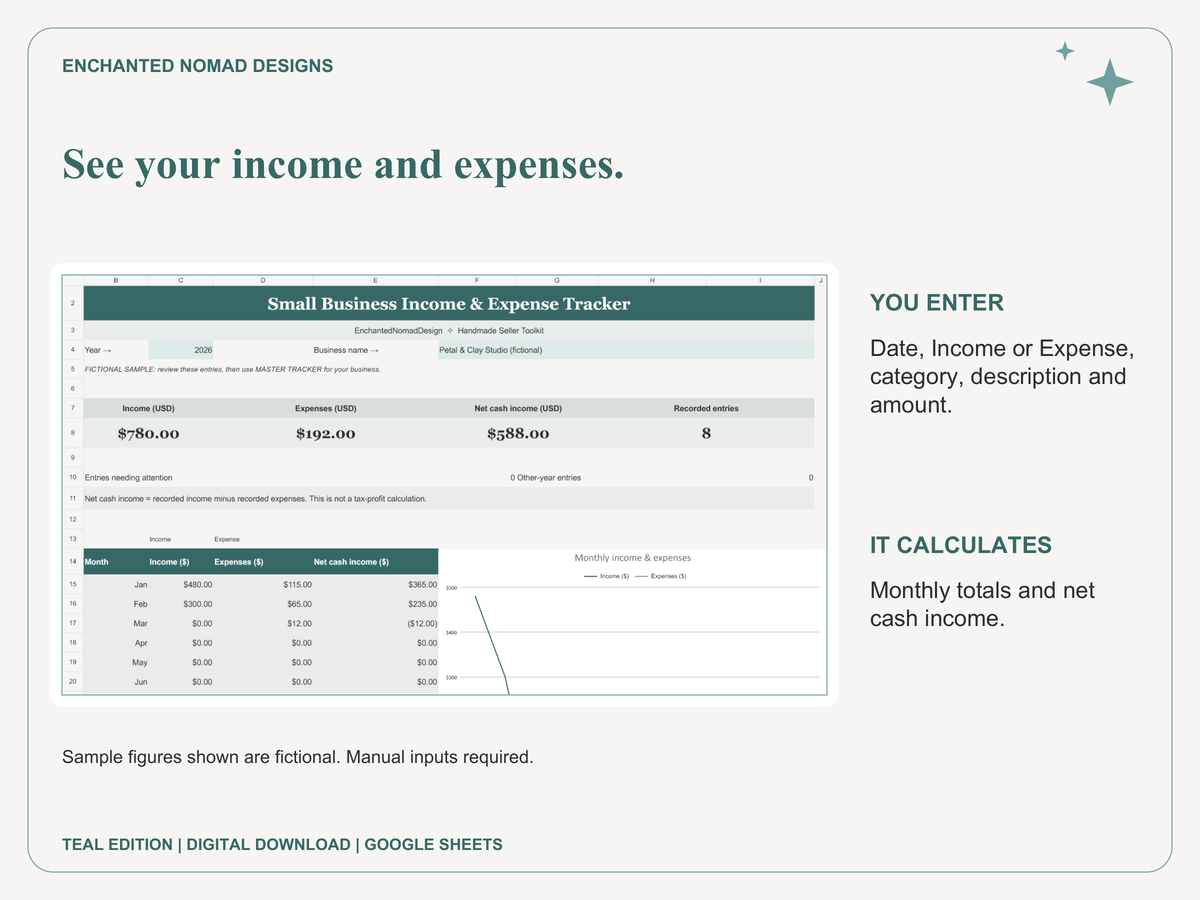Click the 'Year →' label cell
This screenshot has height=900, width=1200.
pyautogui.click(x=116, y=350)
